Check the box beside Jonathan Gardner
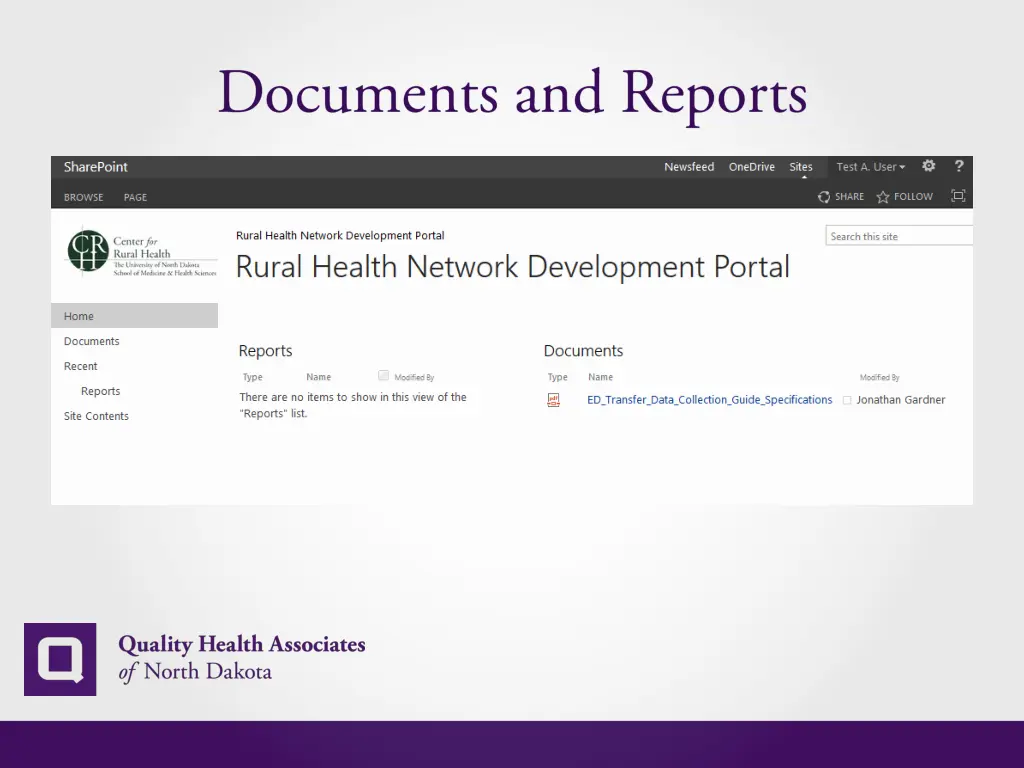This screenshot has width=1024, height=768. [847, 400]
